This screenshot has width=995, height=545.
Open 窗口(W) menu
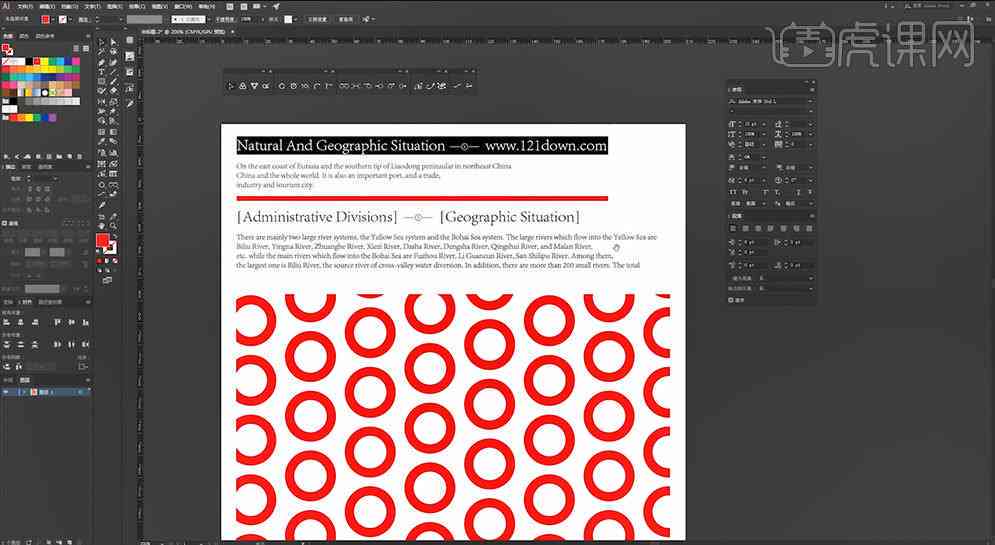pos(182,6)
